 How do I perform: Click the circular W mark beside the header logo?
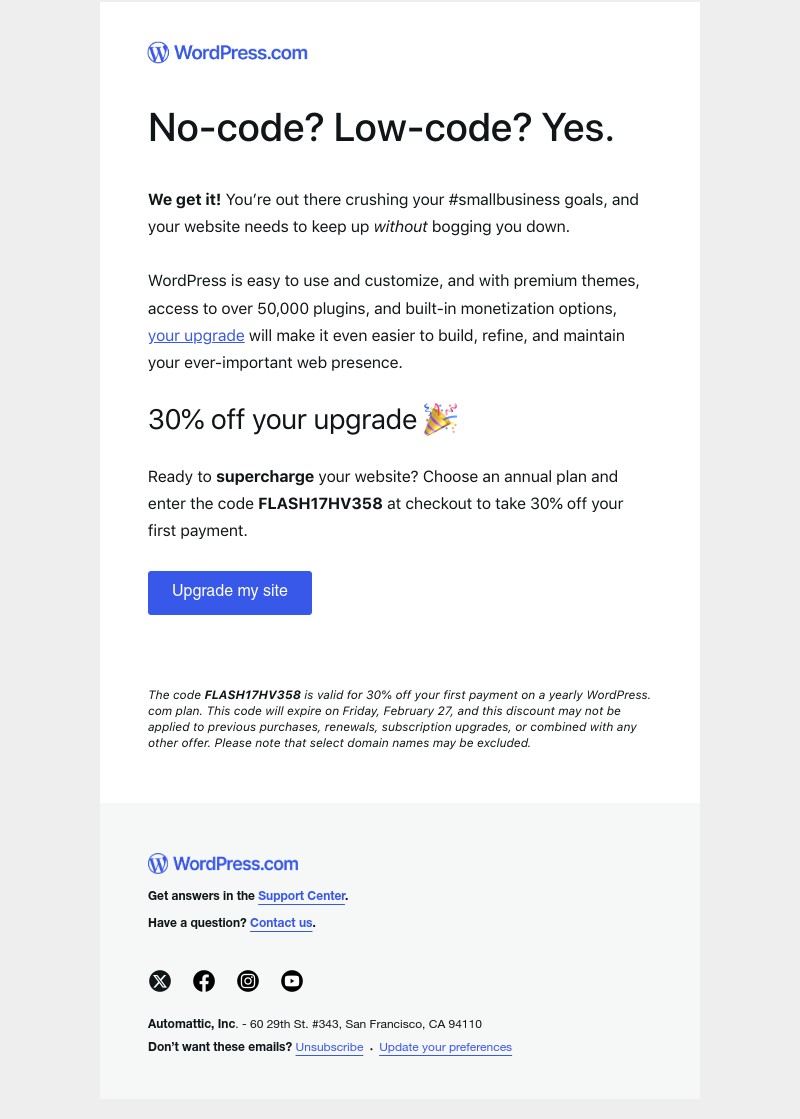tap(158, 52)
